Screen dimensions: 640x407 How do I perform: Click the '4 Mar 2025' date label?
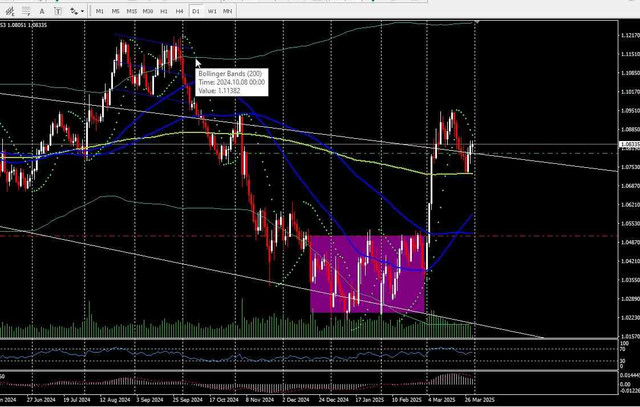pos(441,400)
